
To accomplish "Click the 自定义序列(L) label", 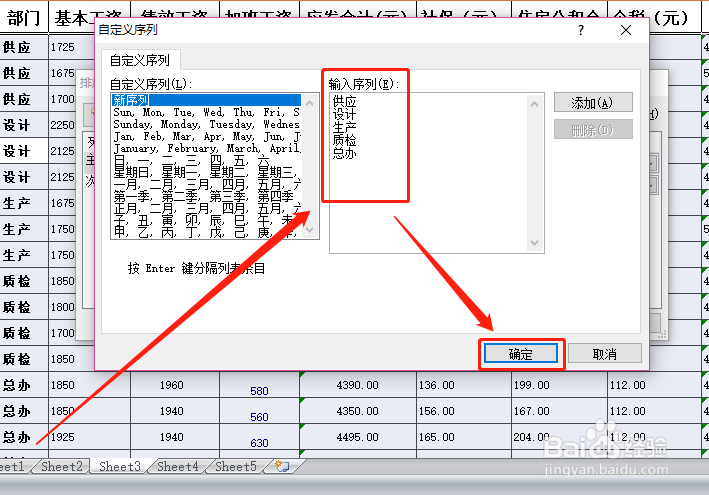I will (x=151, y=85).
